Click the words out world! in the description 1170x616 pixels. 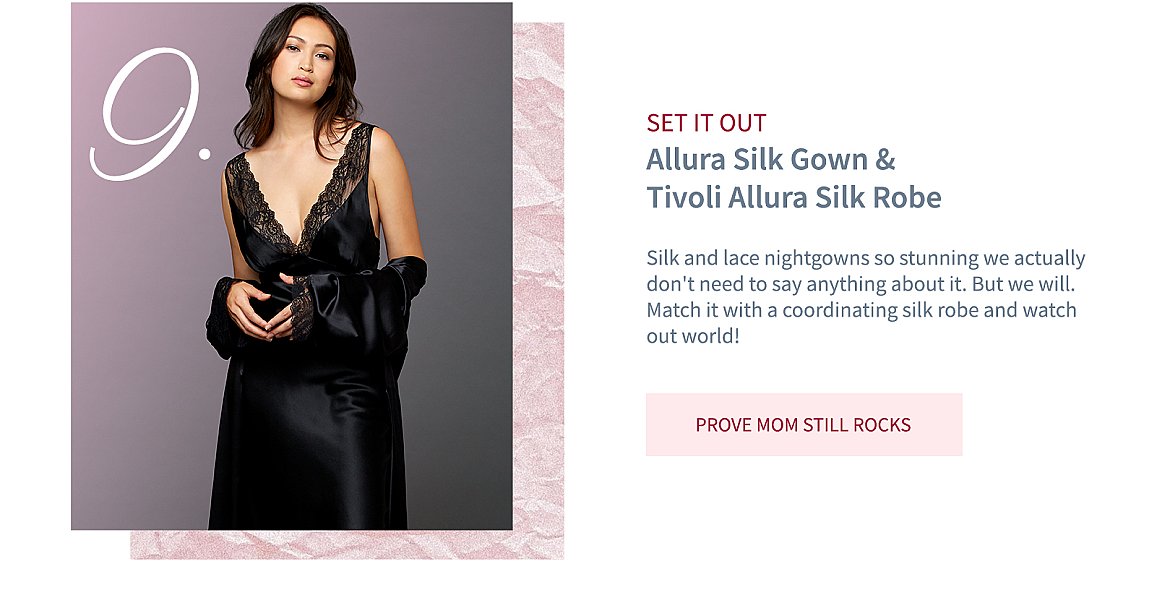(693, 336)
